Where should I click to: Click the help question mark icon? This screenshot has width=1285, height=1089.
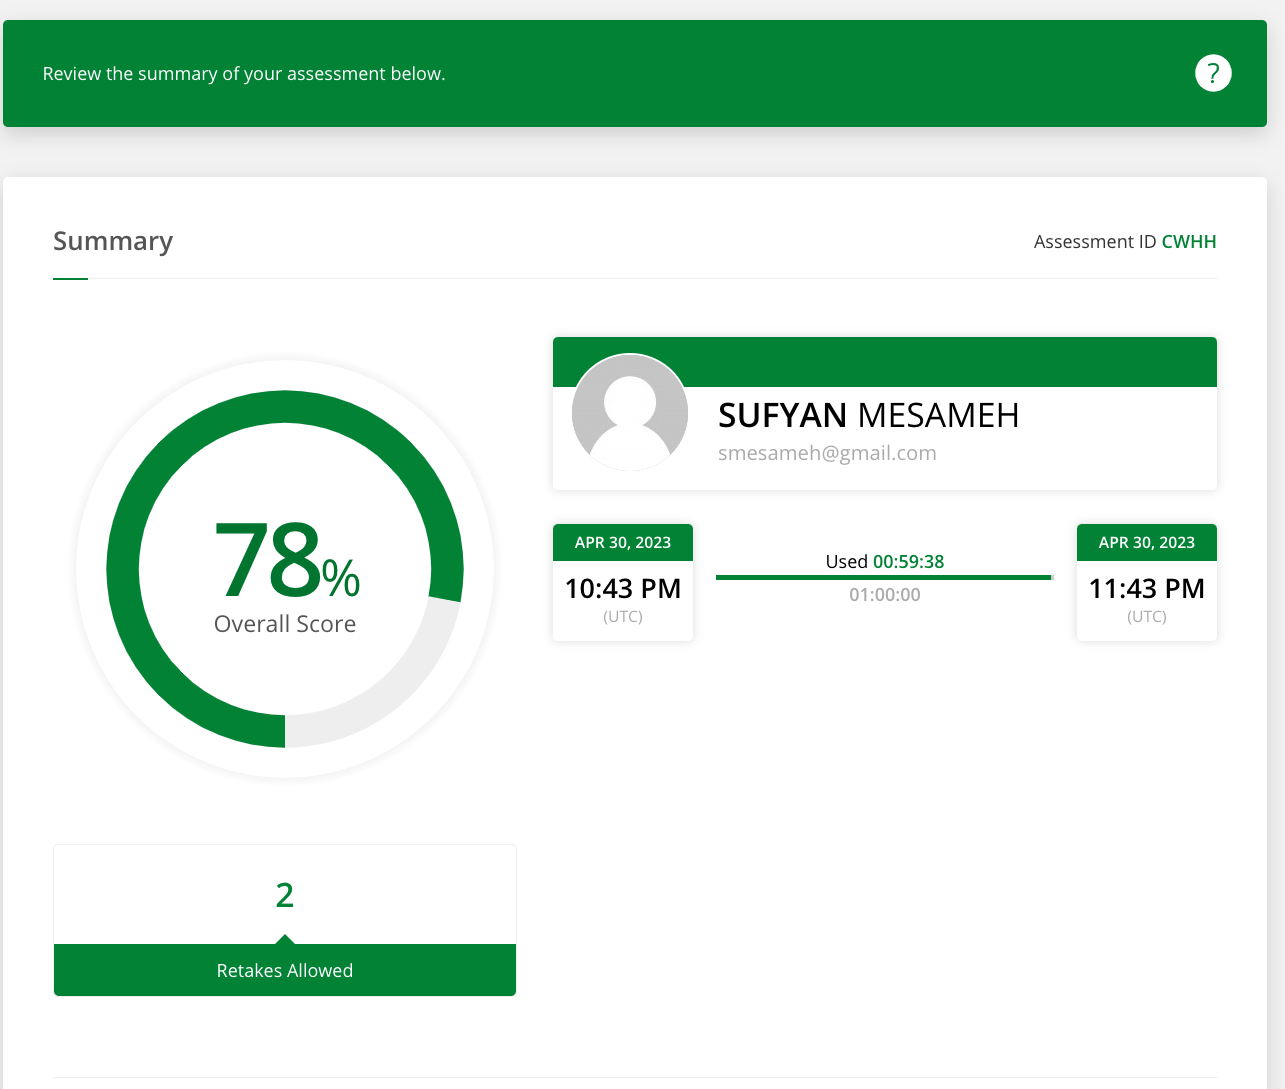coord(1213,73)
